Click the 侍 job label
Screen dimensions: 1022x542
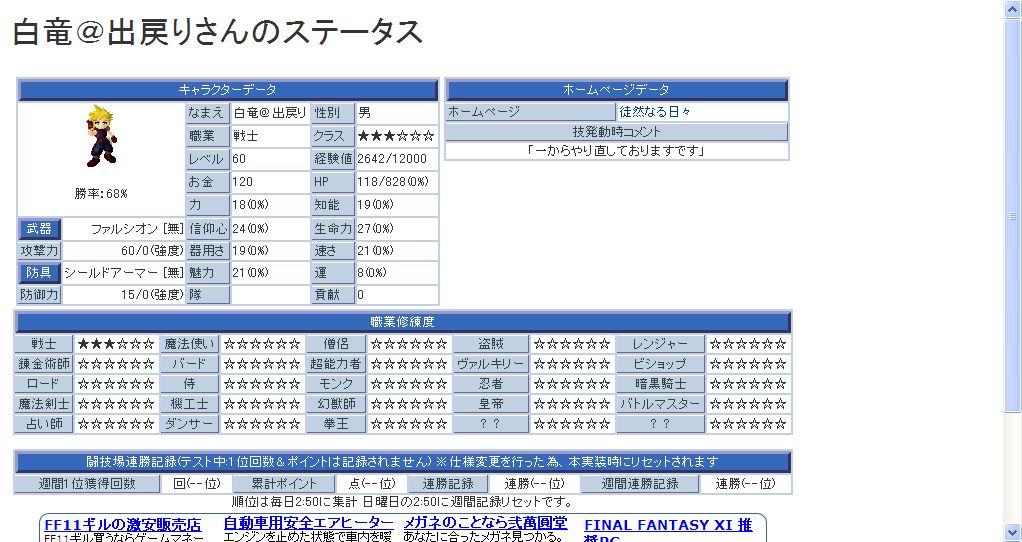coord(190,384)
